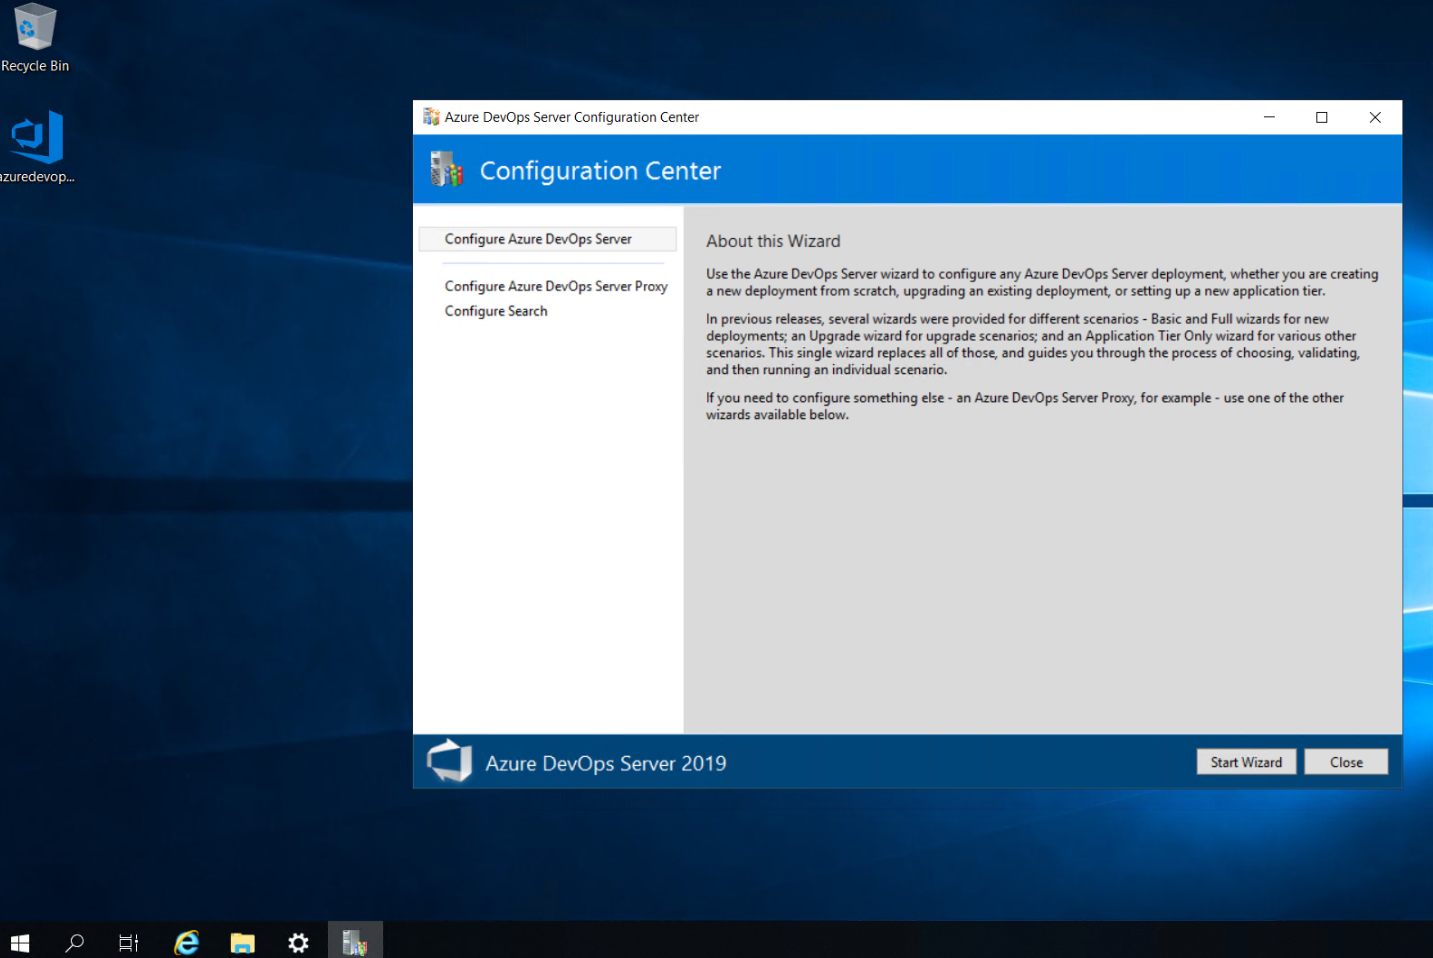This screenshot has width=1433, height=958.
Task: Open the Windows Start menu
Action: pos(20,942)
